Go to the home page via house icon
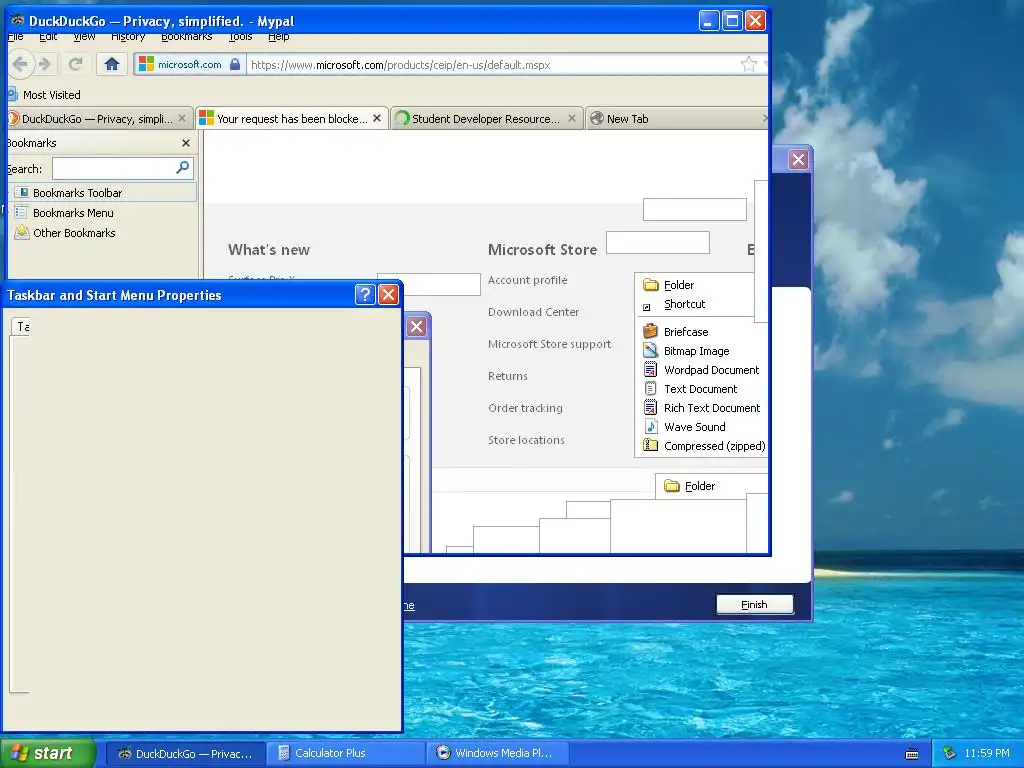The image size is (1024, 768). 112,64
